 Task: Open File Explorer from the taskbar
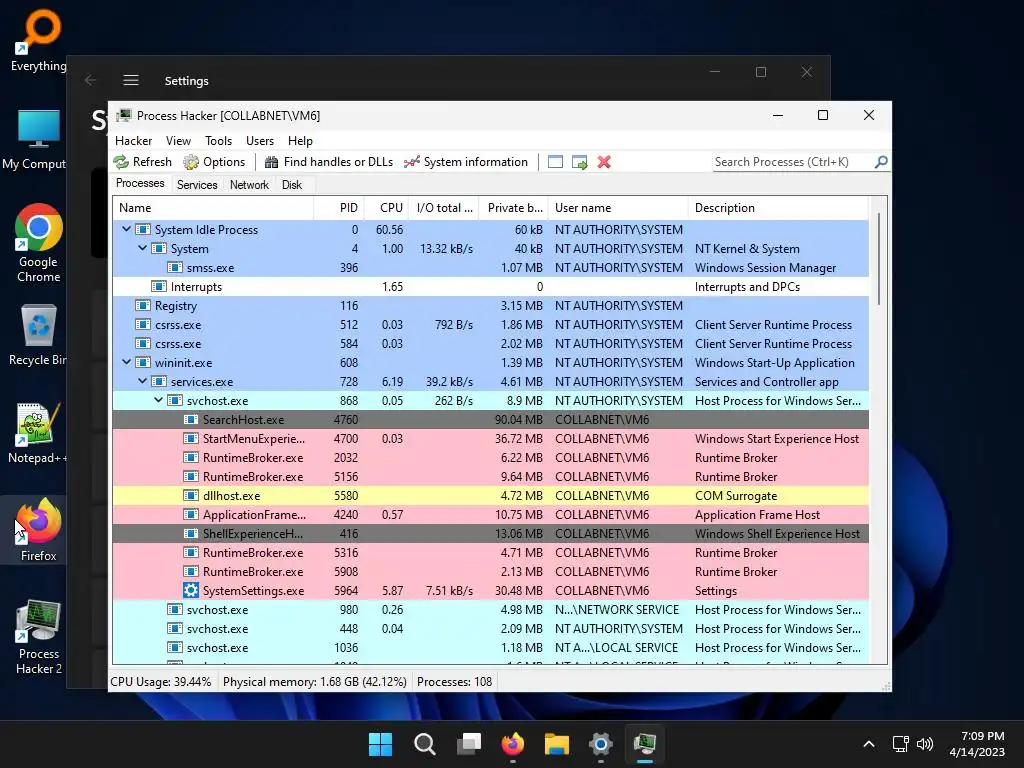pos(557,744)
